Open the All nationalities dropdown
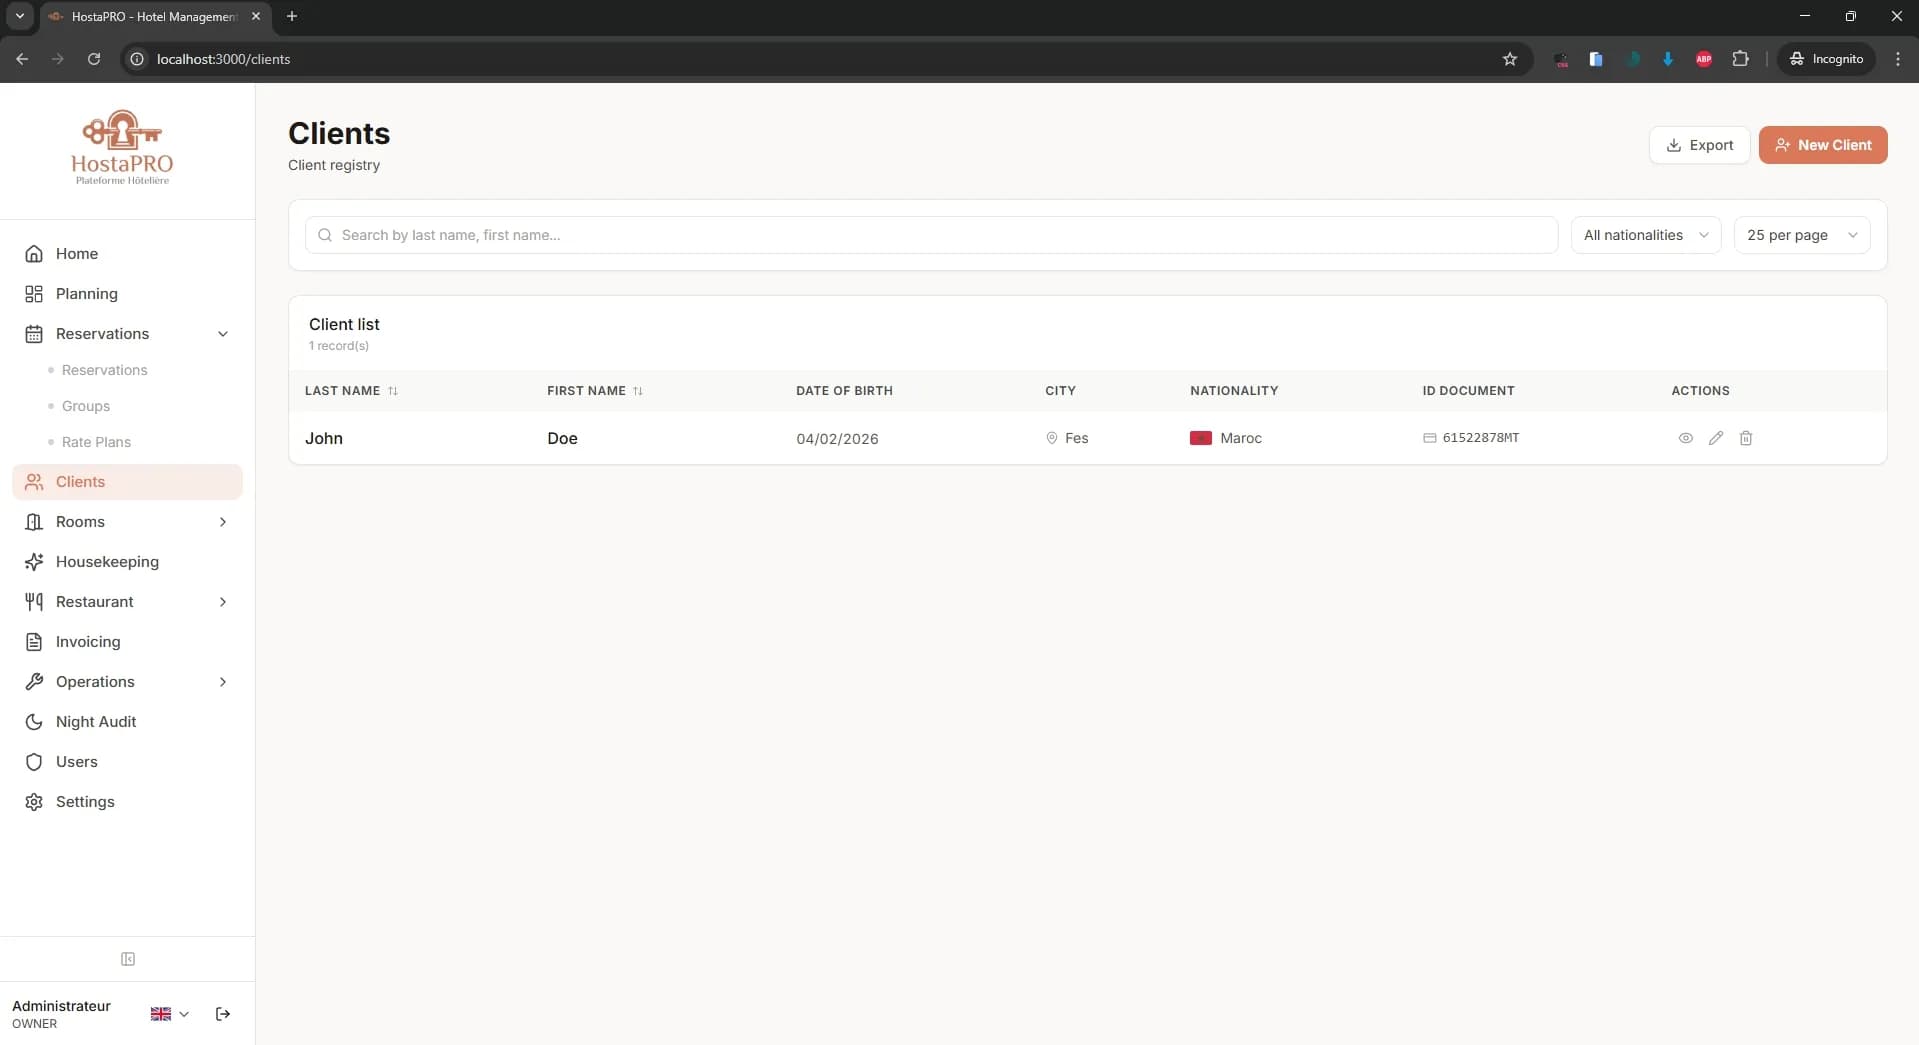This screenshot has width=1919, height=1045. pyautogui.click(x=1645, y=235)
